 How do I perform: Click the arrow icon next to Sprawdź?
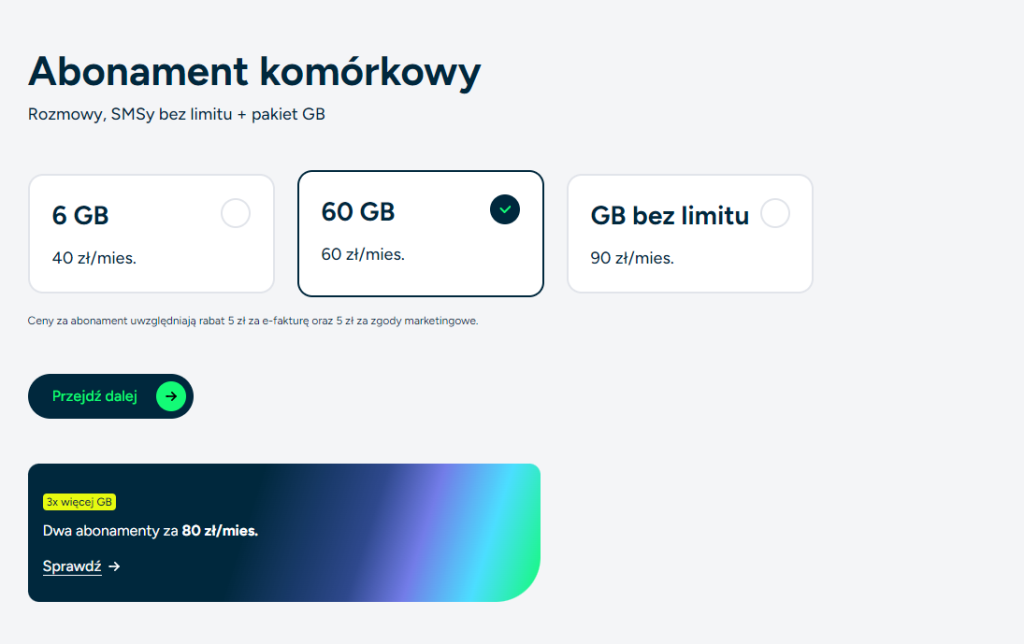pos(114,566)
